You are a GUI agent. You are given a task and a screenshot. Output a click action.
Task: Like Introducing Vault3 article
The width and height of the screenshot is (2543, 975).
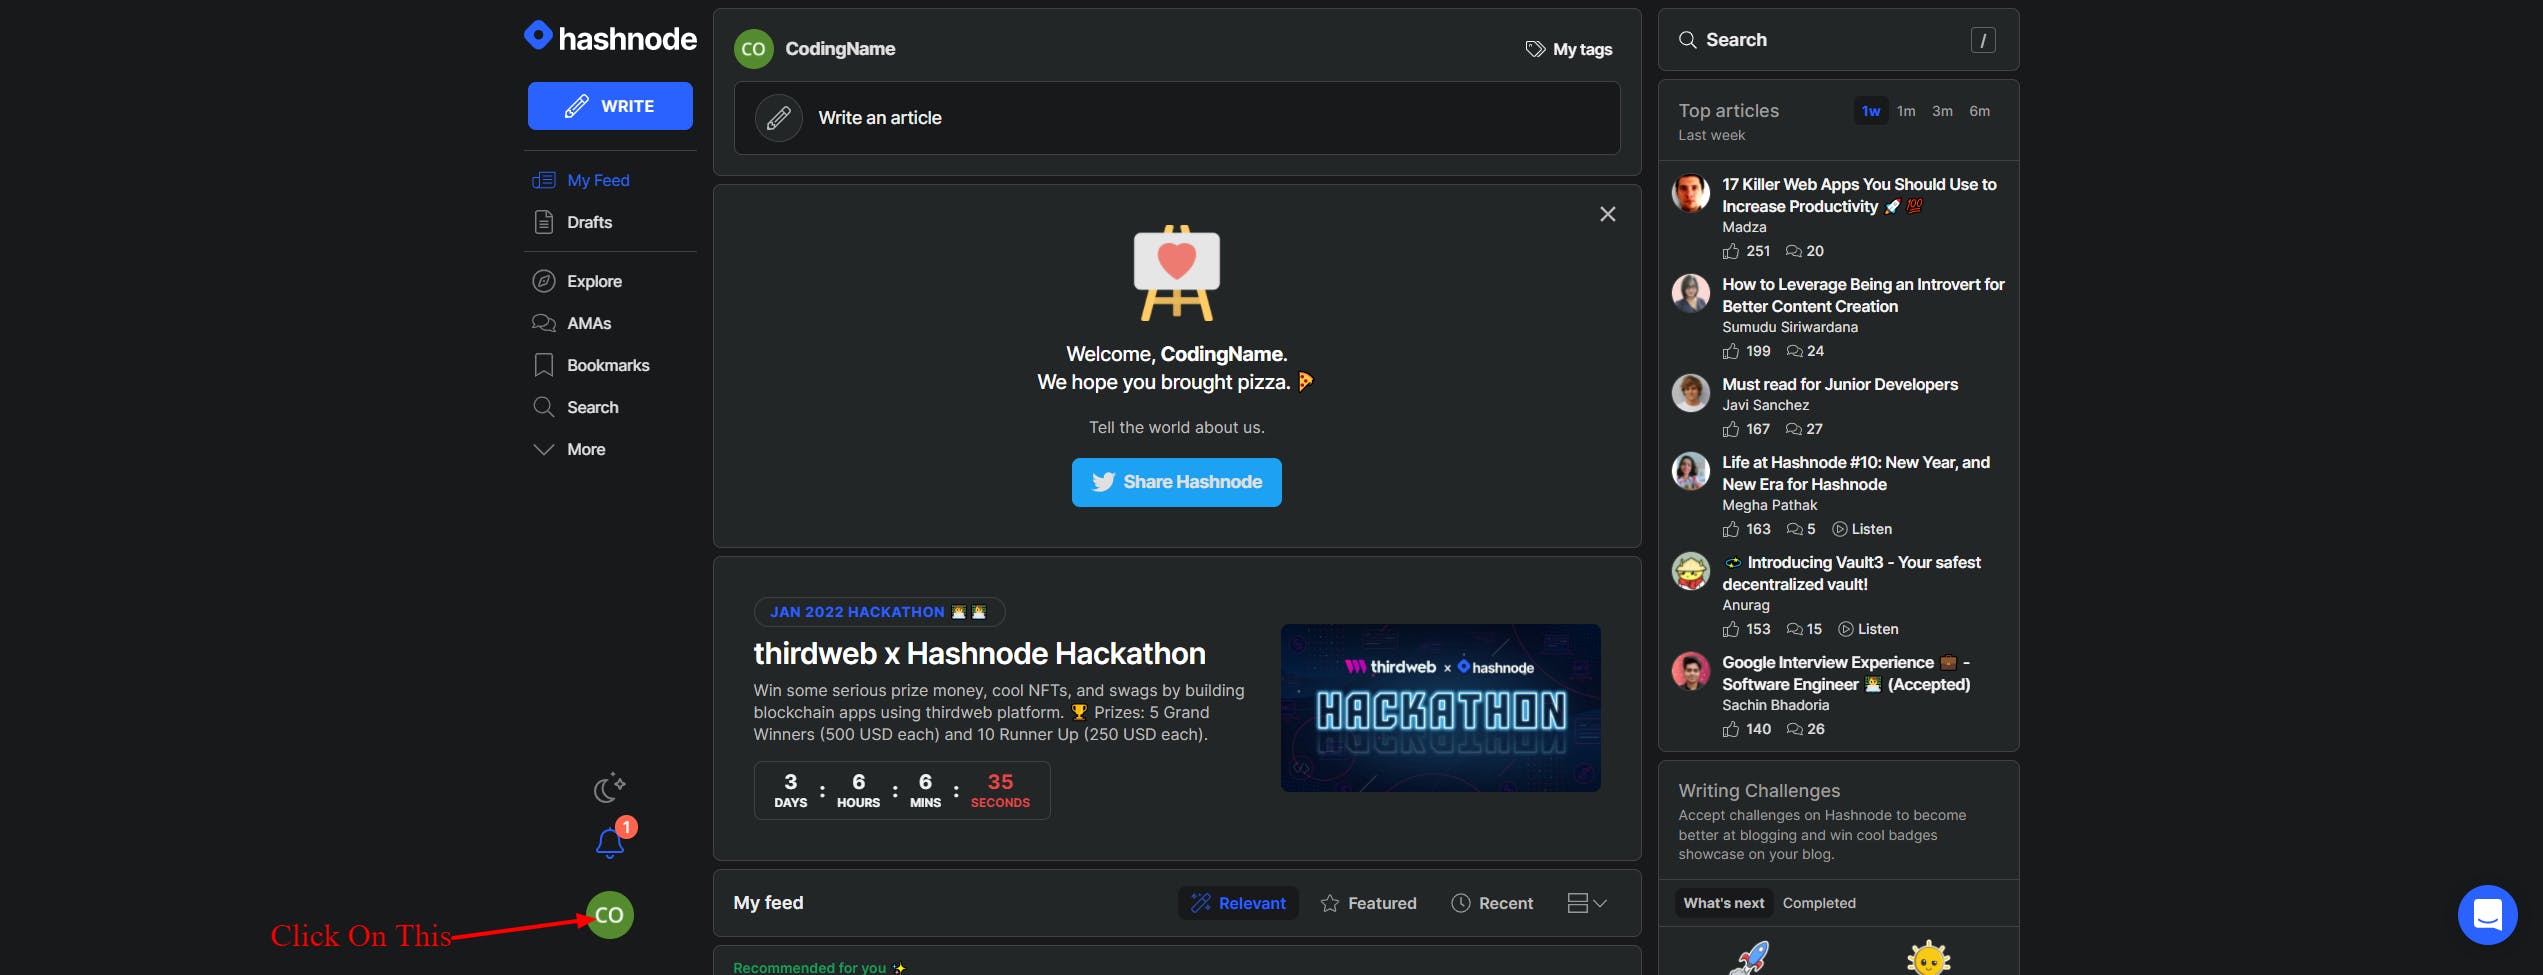[x=1731, y=629]
